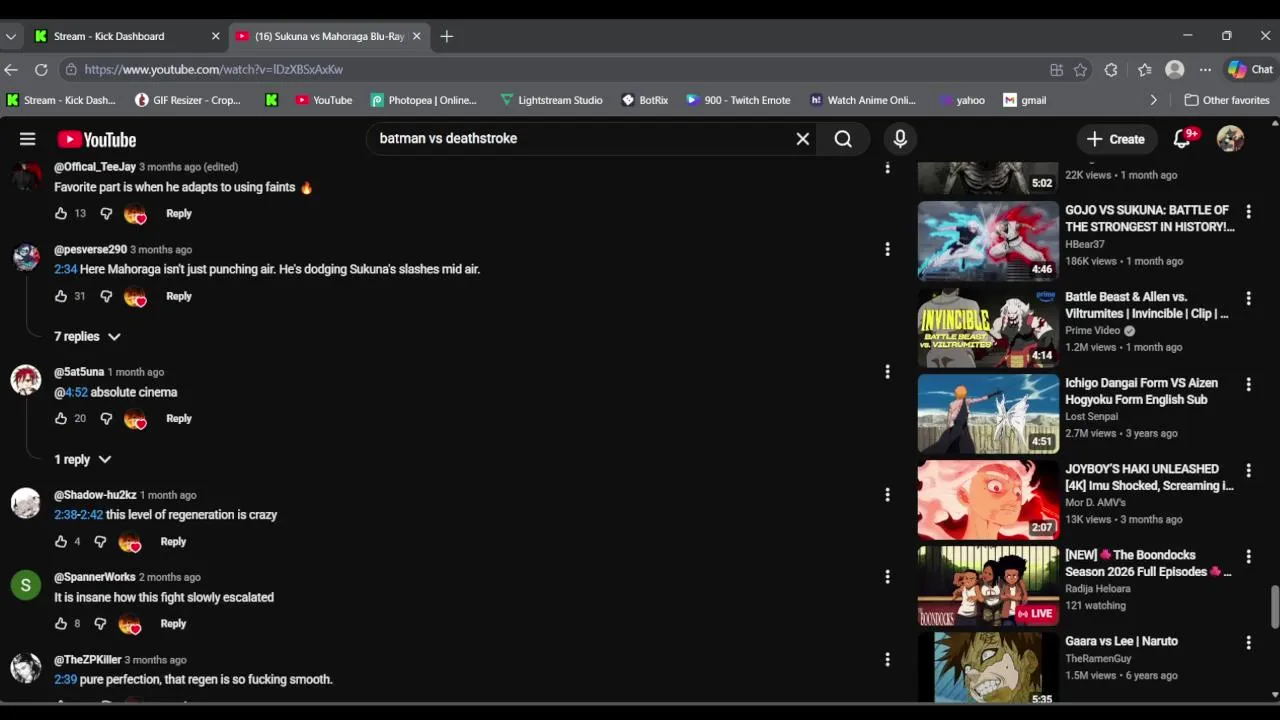Open more options for Boondocks live video
This screenshot has height=720, width=1280.
1248,557
